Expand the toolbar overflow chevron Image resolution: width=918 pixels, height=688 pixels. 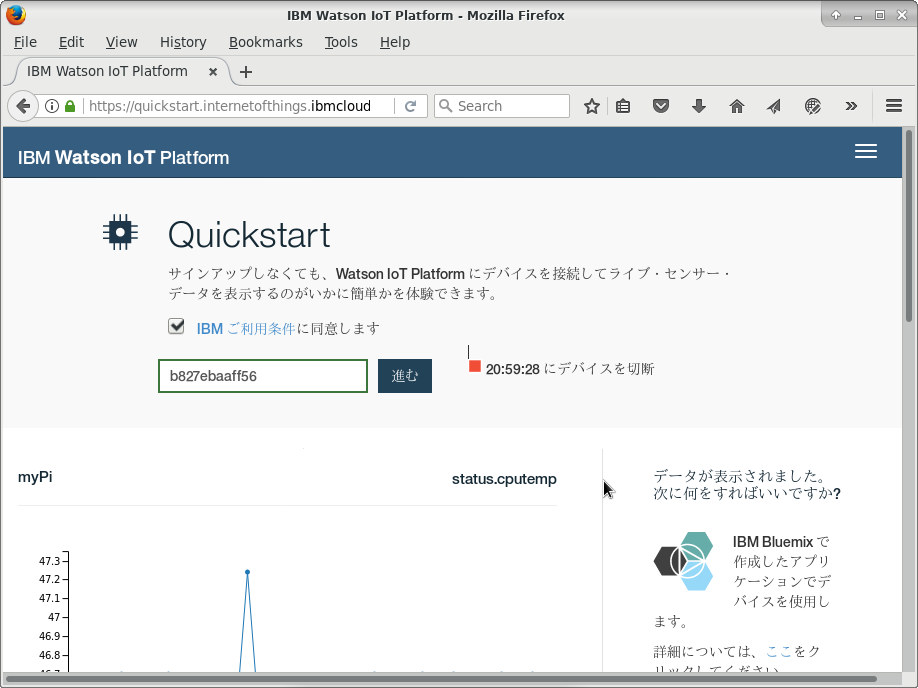851,105
